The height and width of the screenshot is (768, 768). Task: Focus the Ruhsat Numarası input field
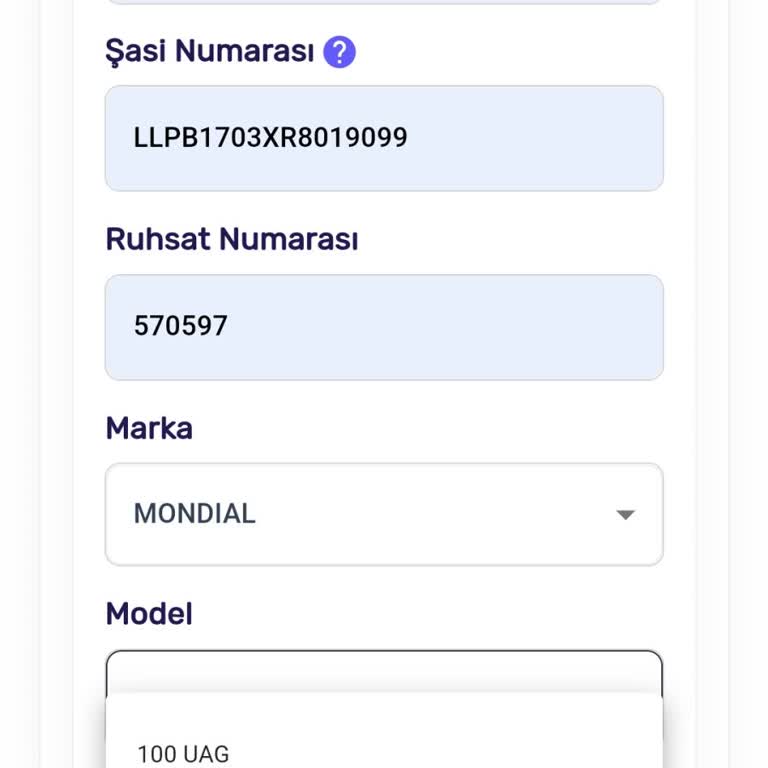[383, 327]
